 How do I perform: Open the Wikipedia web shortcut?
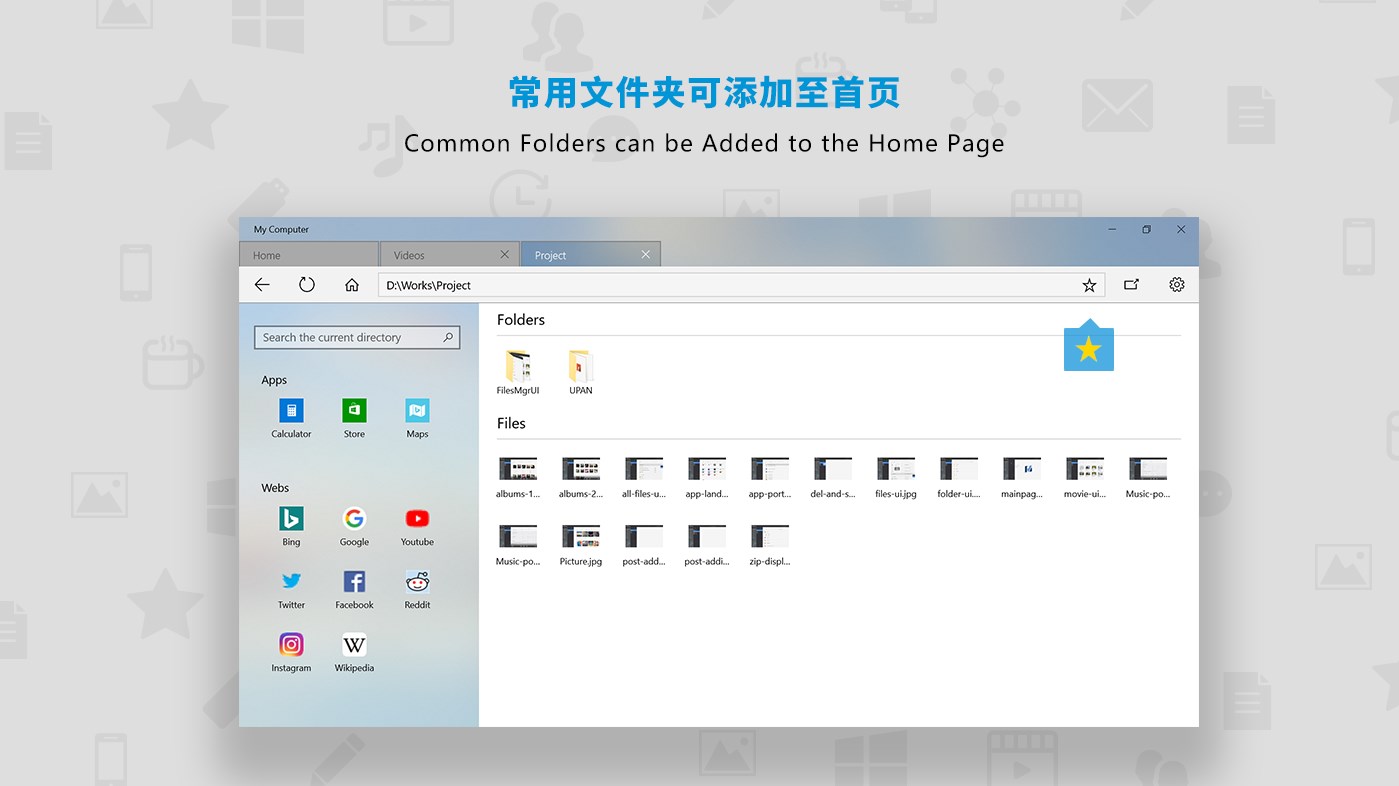[354, 644]
